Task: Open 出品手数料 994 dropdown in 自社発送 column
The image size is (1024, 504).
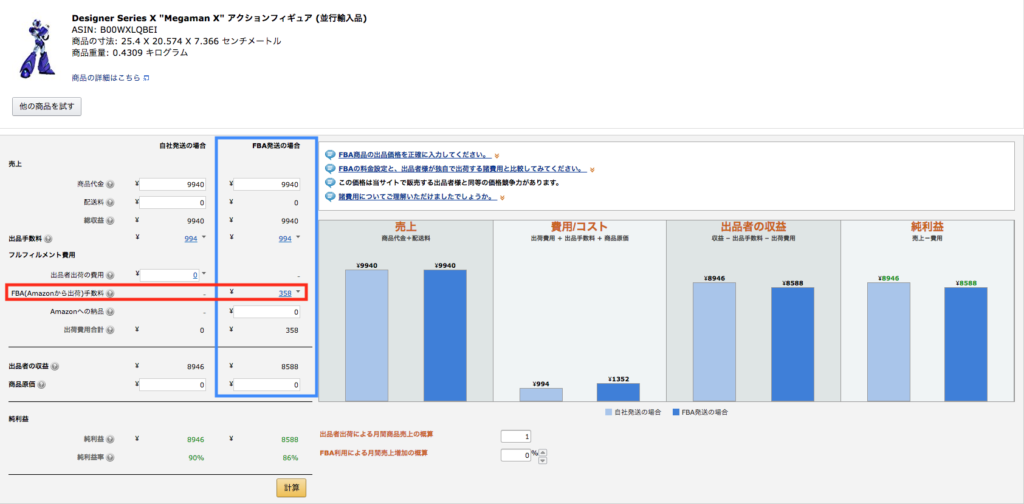Action: pyautogui.click(x=204, y=237)
